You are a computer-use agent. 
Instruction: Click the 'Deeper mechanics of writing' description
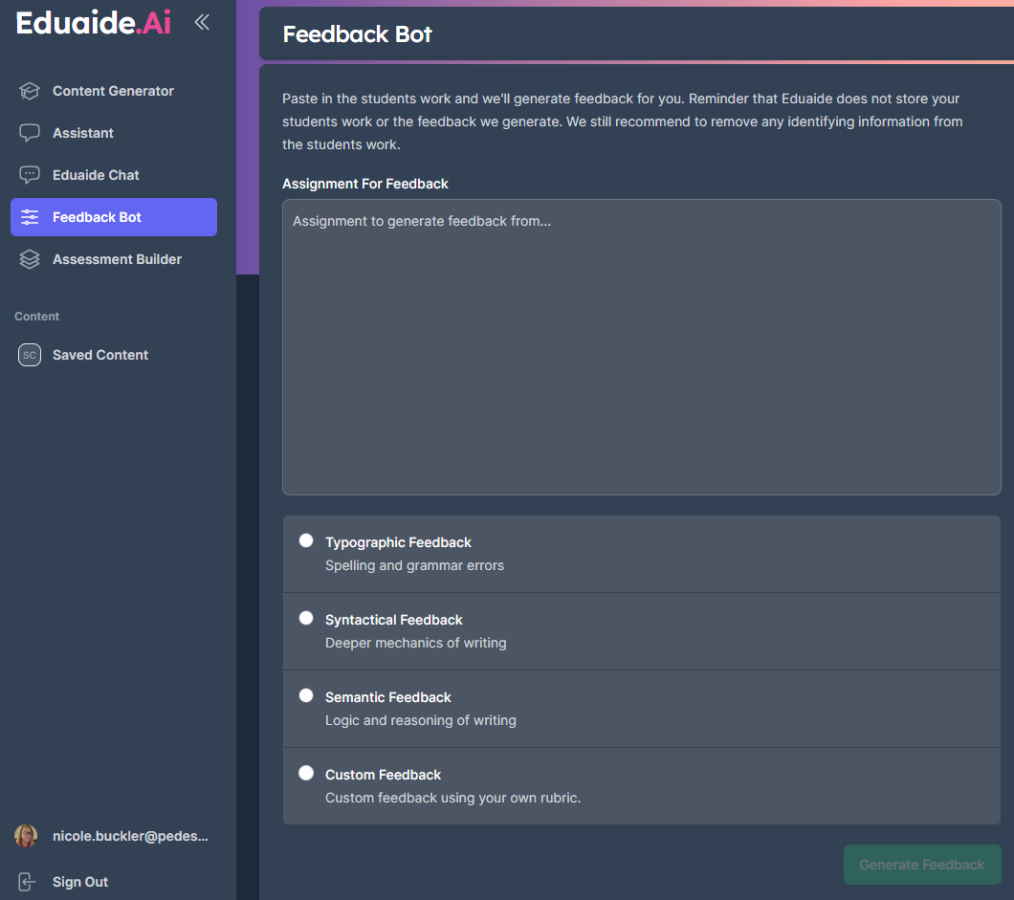click(416, 643)
